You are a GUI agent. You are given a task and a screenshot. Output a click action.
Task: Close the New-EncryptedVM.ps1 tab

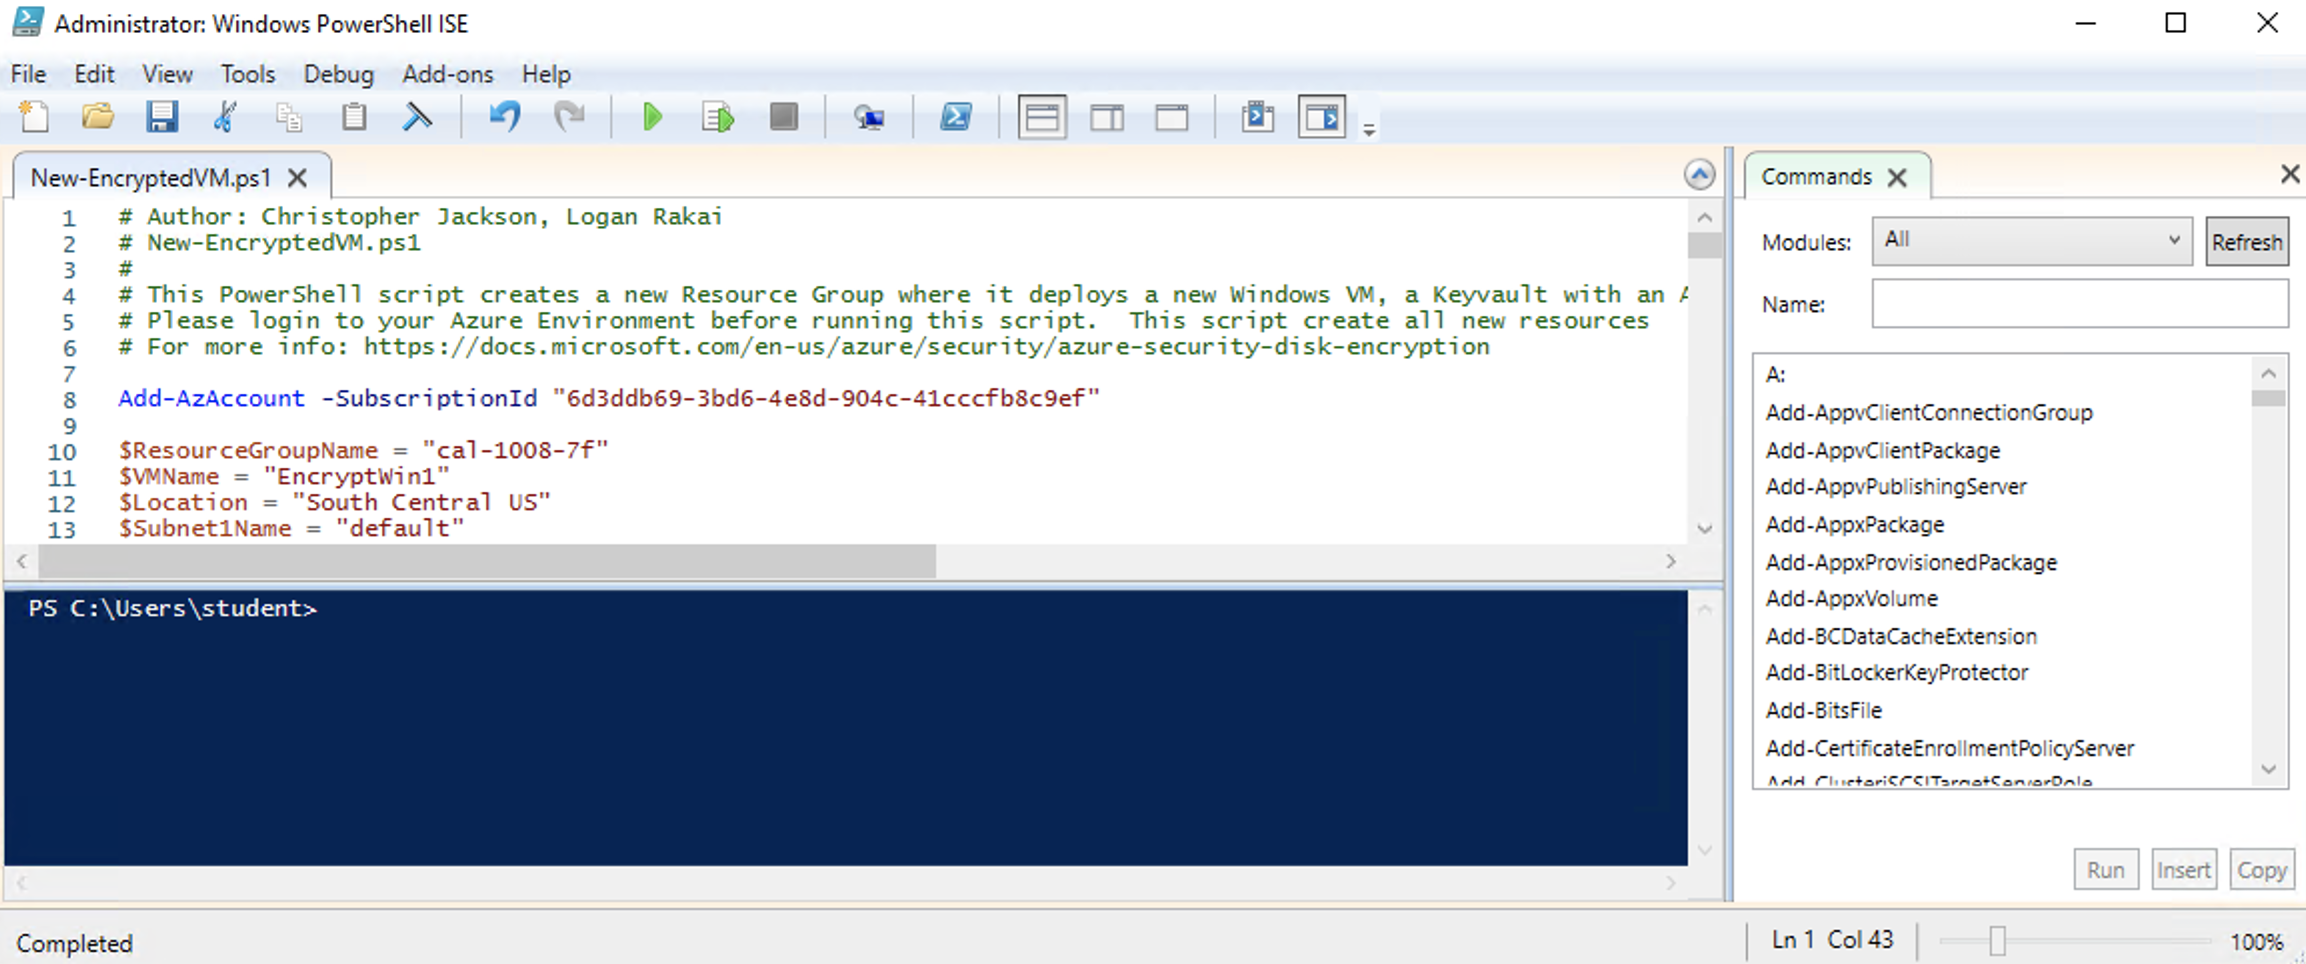point(297,178)
